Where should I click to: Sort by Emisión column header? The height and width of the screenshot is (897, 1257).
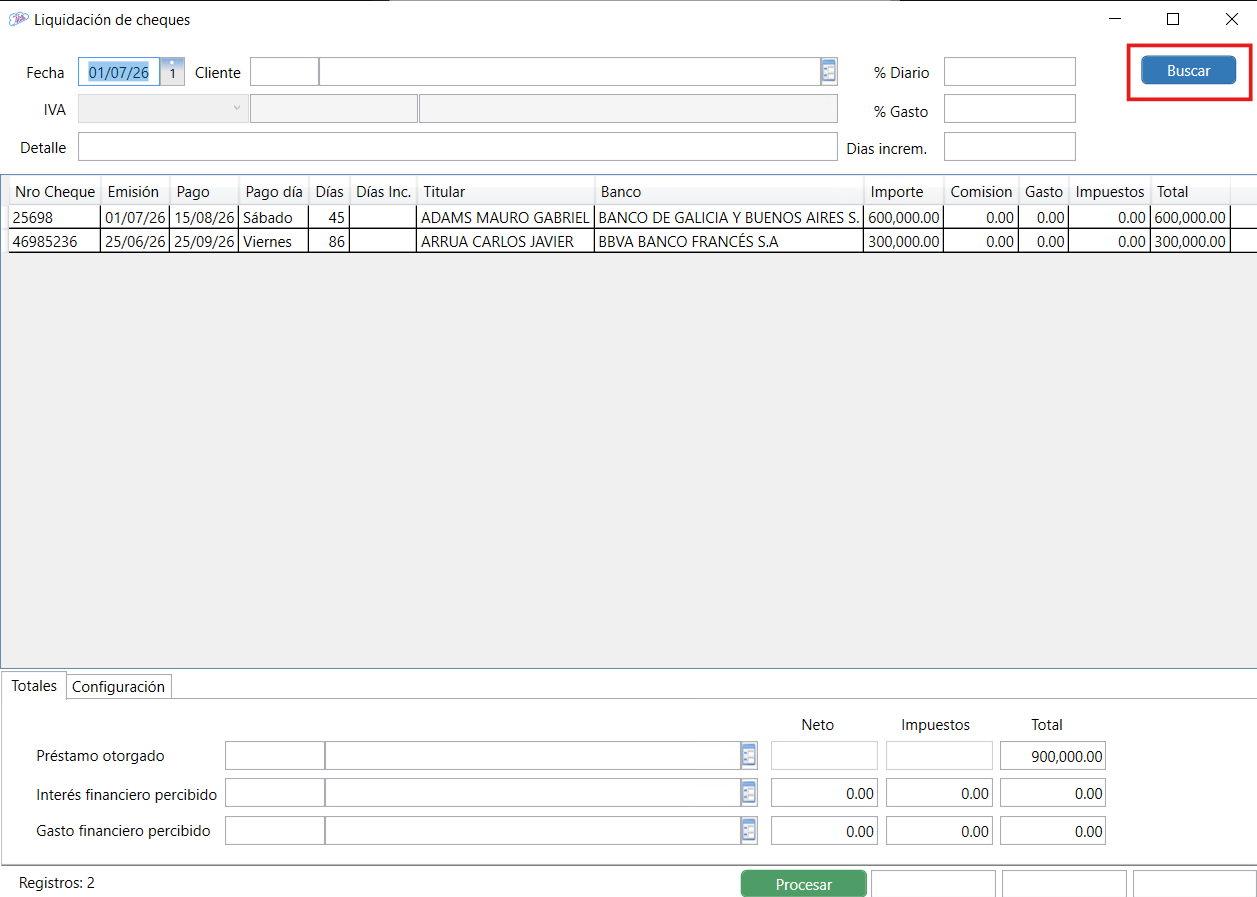[135, 192]
